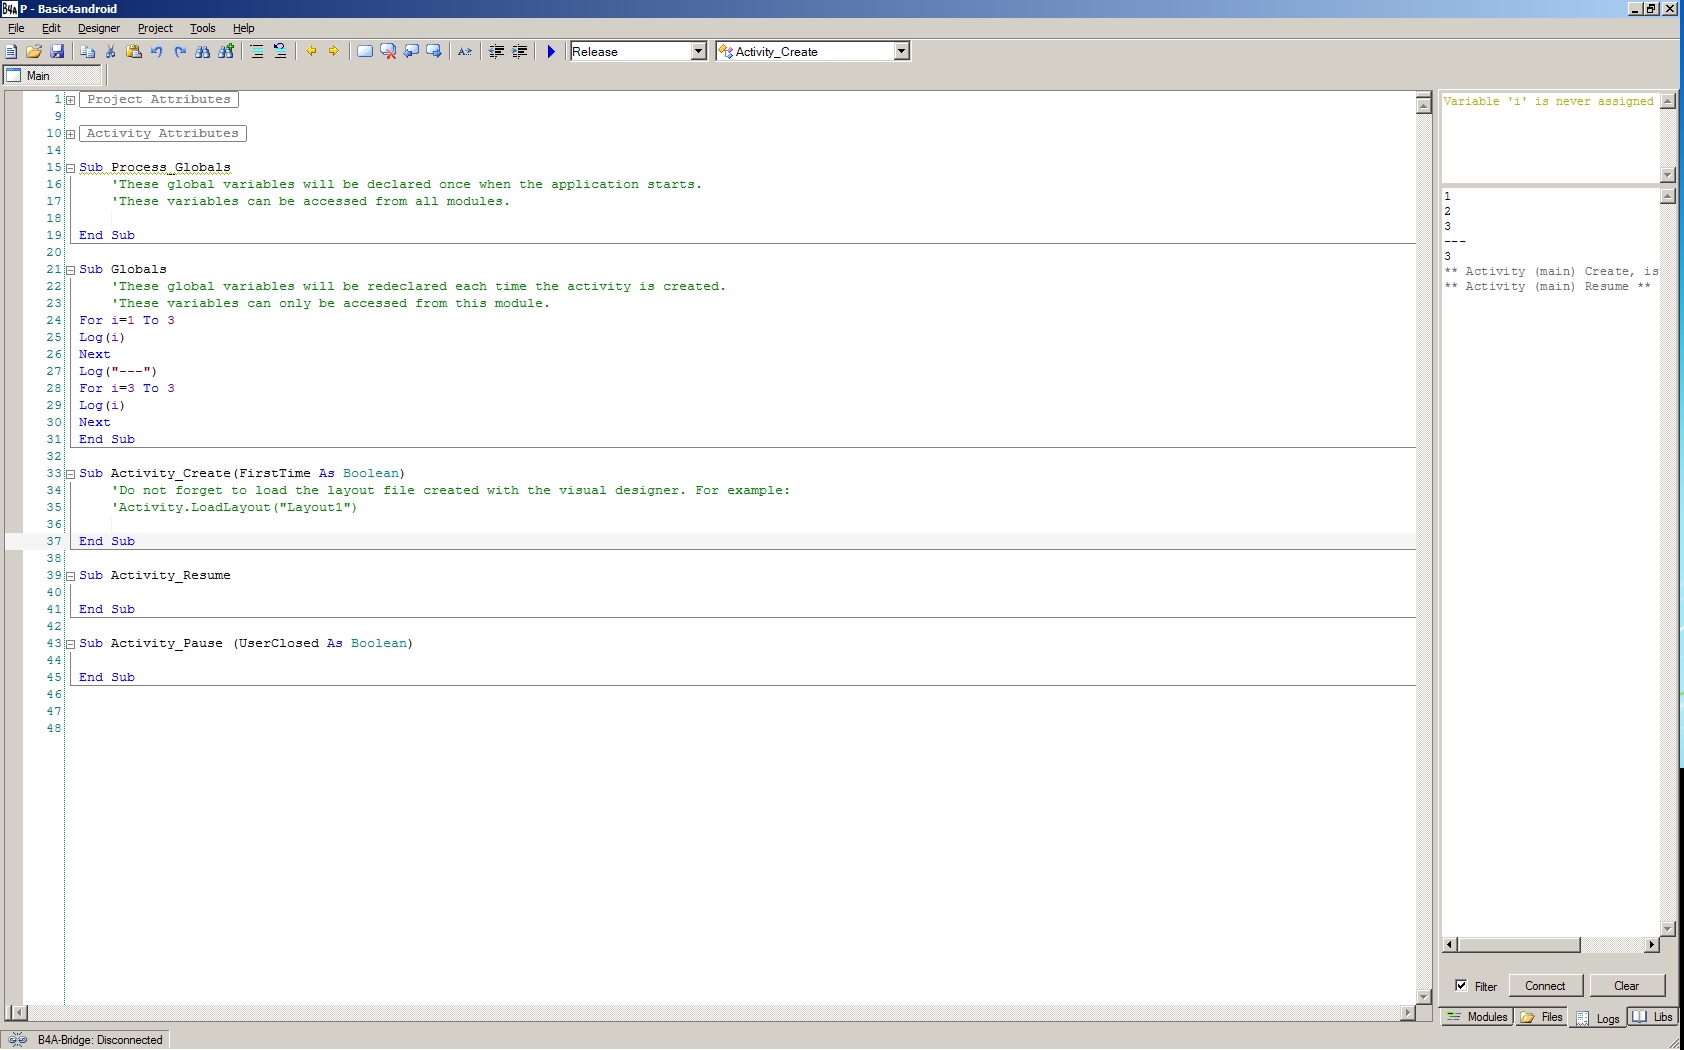Jump to the next bookmark
The image size is (1684, 1050).
(x=434, y=51)
